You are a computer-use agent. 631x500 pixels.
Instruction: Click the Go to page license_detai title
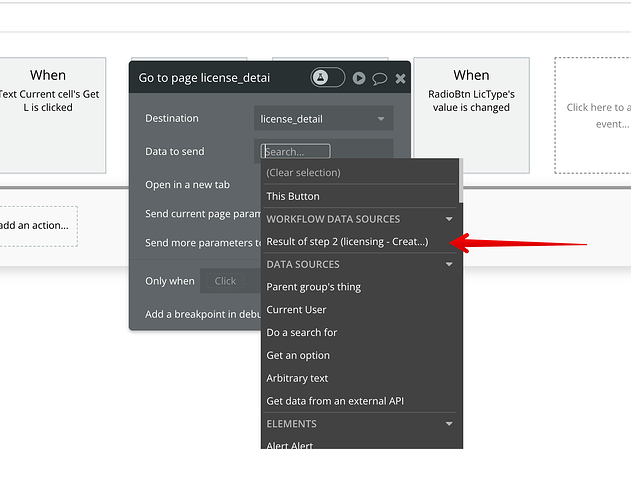coord(204,78)
